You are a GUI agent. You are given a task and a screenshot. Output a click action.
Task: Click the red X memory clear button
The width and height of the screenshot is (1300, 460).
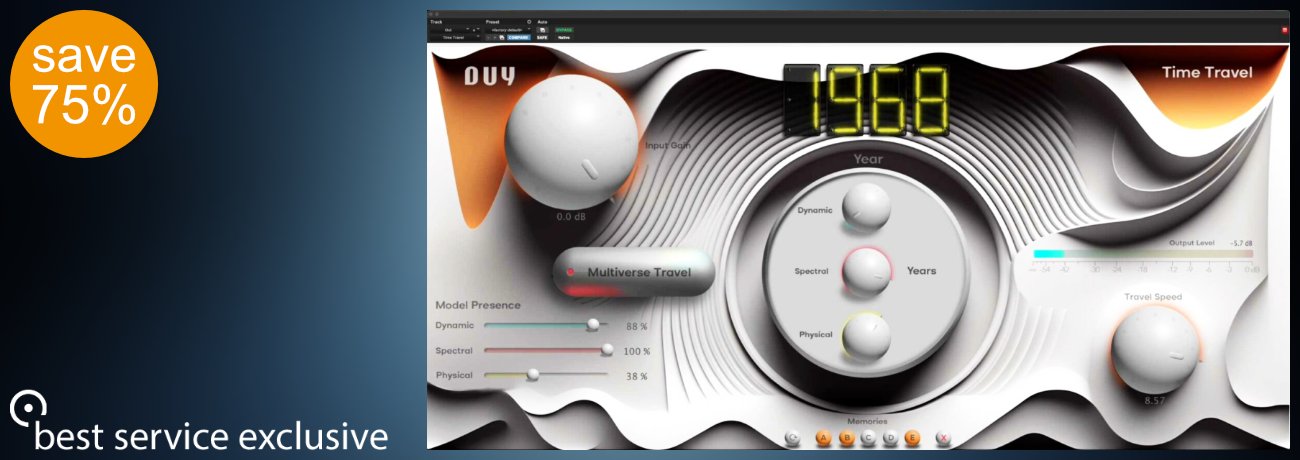click(x=942, y=437)
